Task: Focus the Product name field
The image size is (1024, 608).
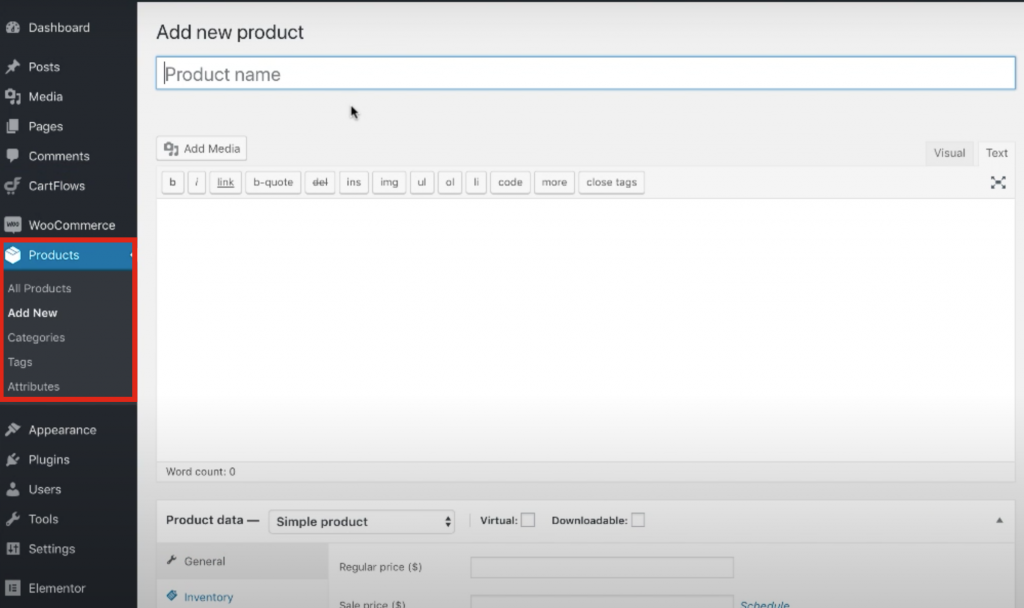Action: click(x=586, y=73)
